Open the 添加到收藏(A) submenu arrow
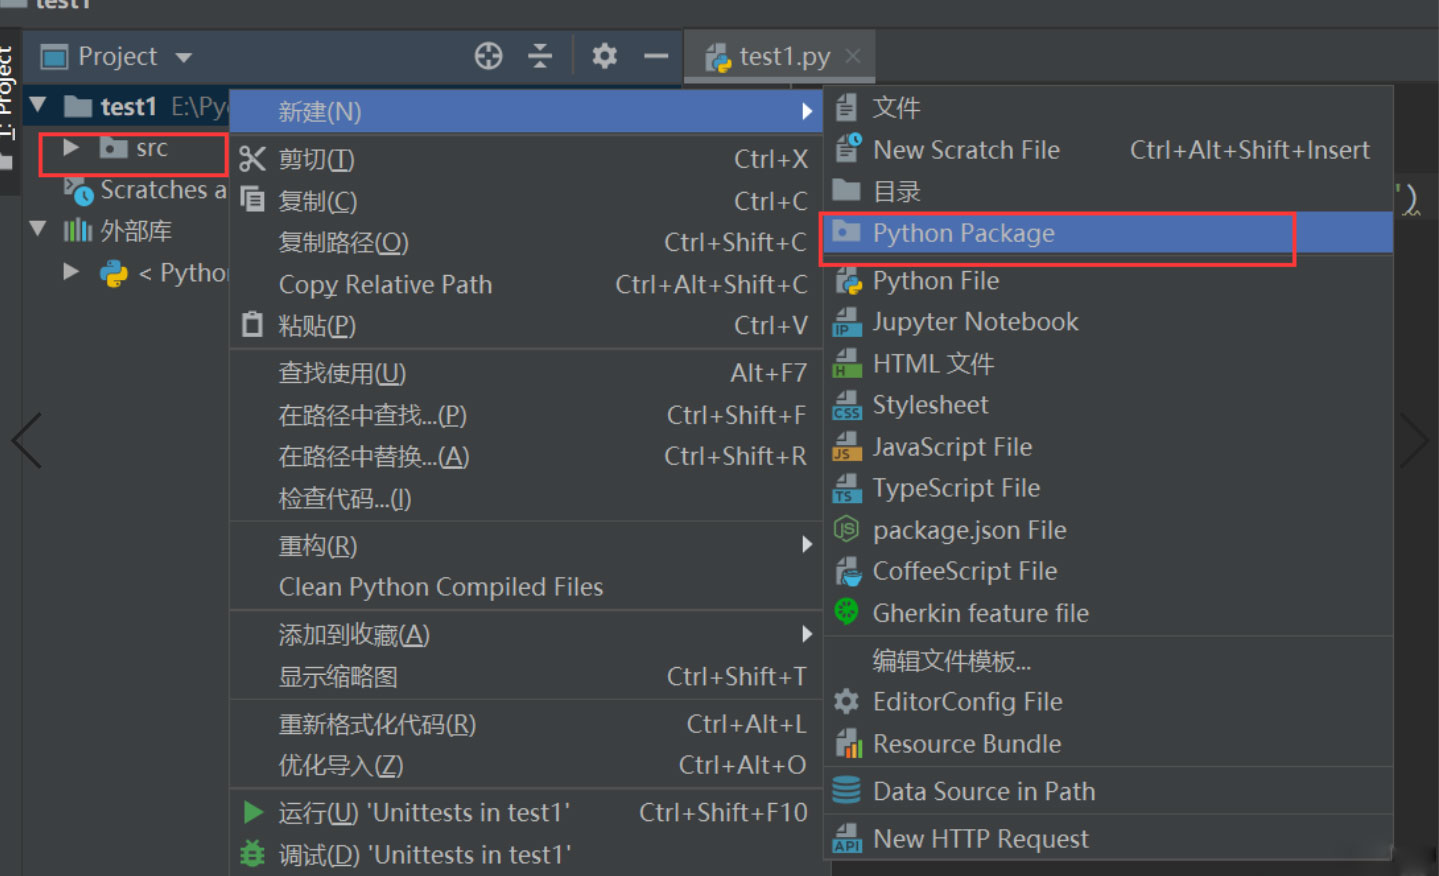This screenshot has height=876, width=1439. tap(806, 634)
